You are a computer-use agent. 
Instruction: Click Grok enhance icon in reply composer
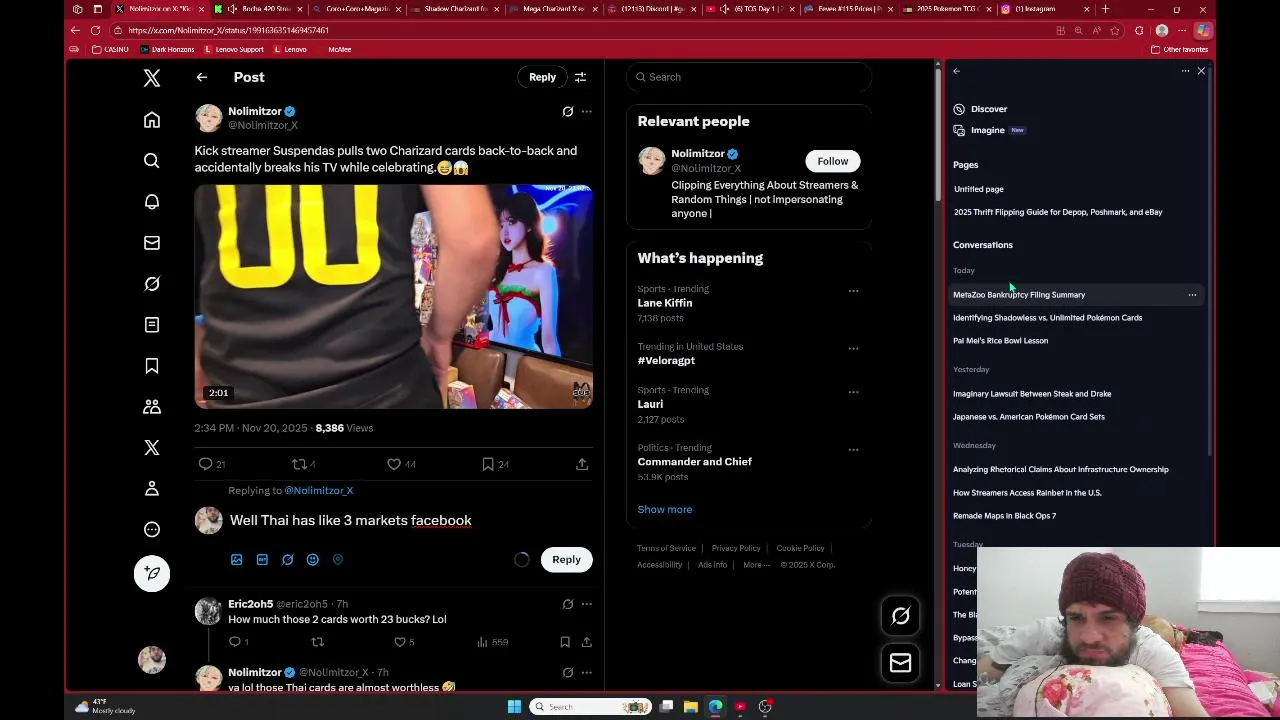(287, 559)
